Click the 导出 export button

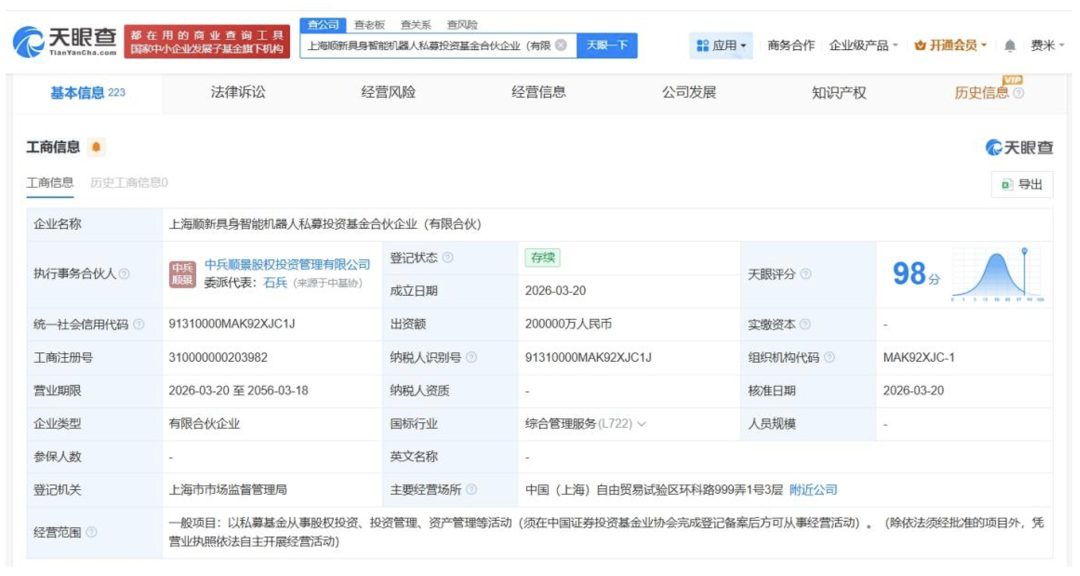pyautogui.click(x=1022, y=184)
